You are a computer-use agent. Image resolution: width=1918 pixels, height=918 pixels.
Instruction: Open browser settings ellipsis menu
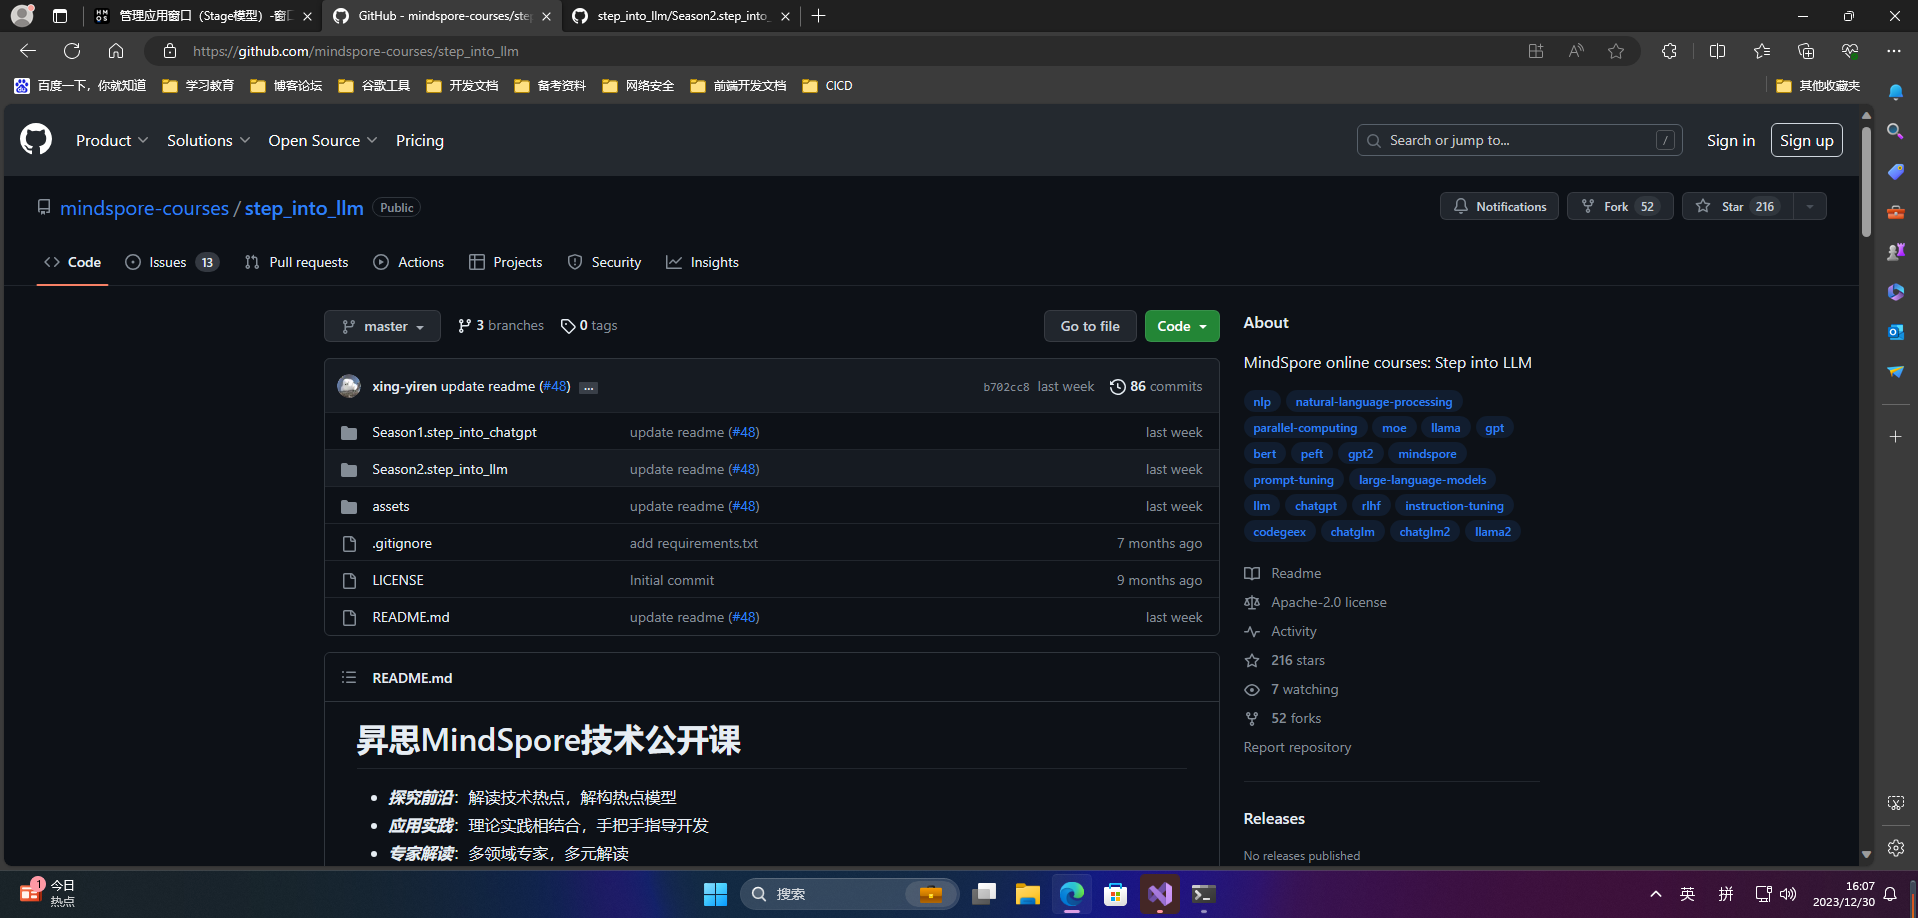tap(1894, 51)
